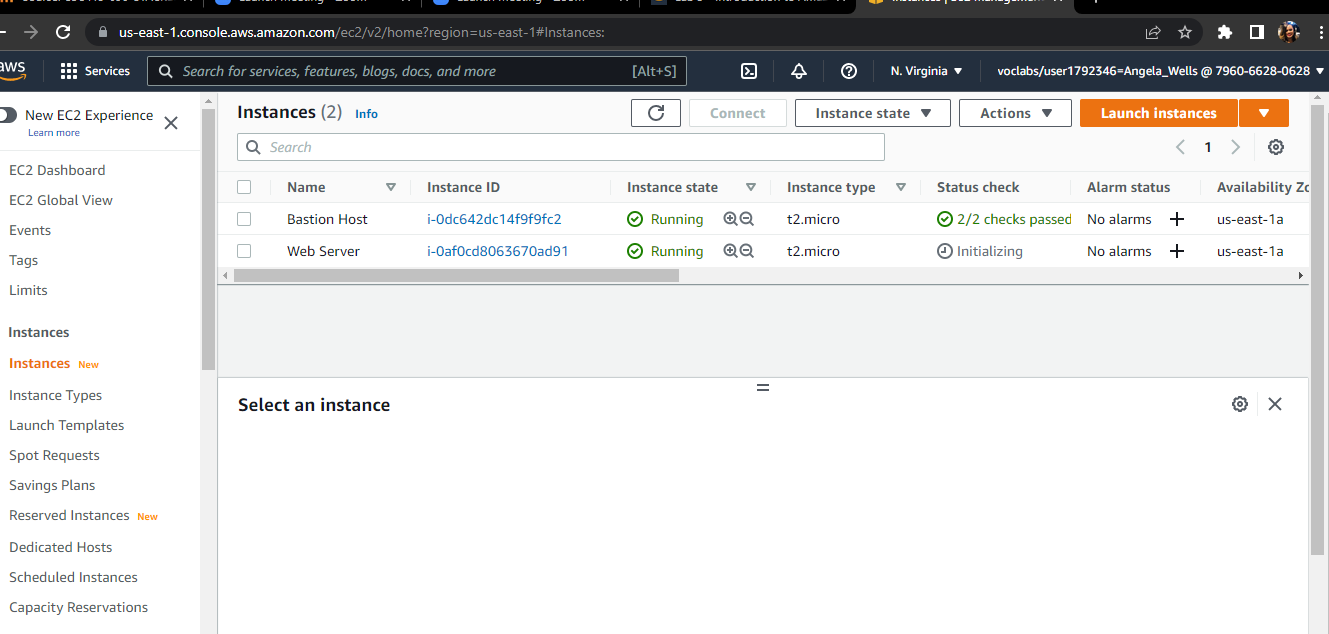Go to Instance Types in sidebar
This screenshot has width=1329, height=634.
pos(55,395)
